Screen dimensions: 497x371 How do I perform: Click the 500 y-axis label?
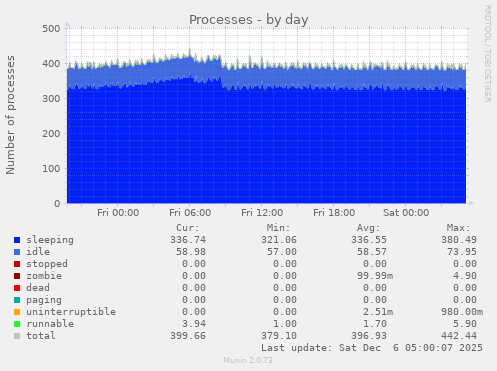[51, 29]
